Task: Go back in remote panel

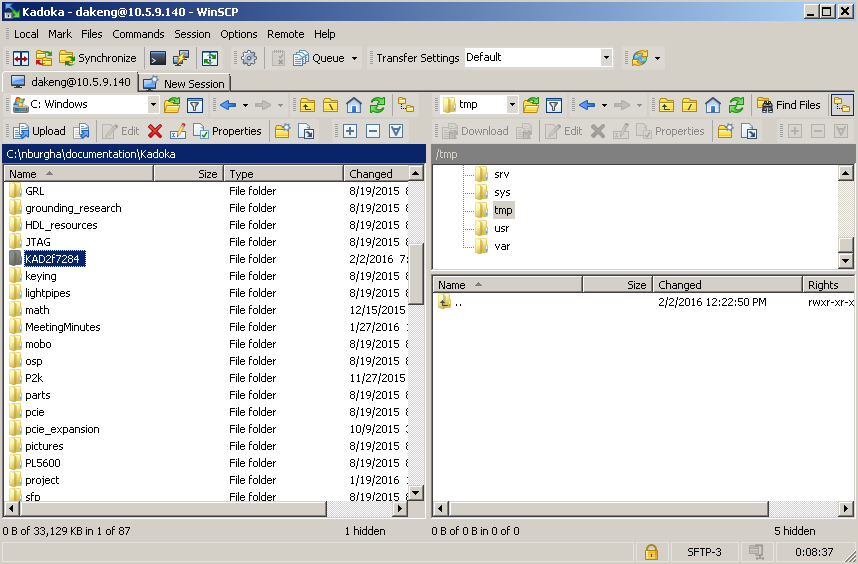Action: (x=587, y=105)
